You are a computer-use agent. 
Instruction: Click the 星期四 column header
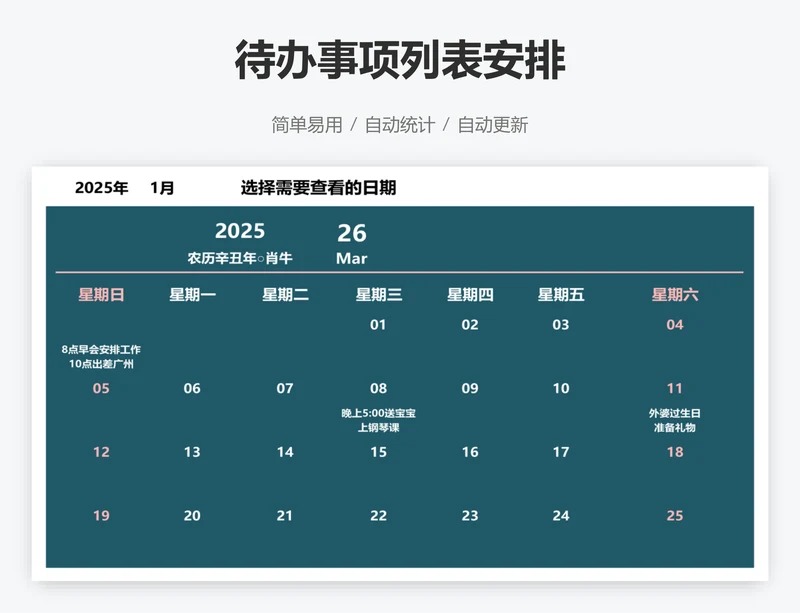click(470, 295)
